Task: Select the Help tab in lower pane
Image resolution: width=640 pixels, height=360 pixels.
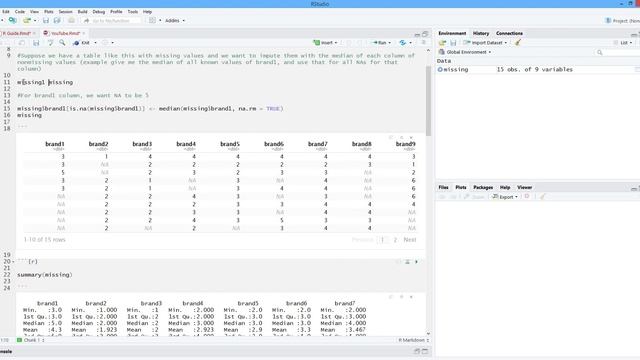Action: point(505,187)
